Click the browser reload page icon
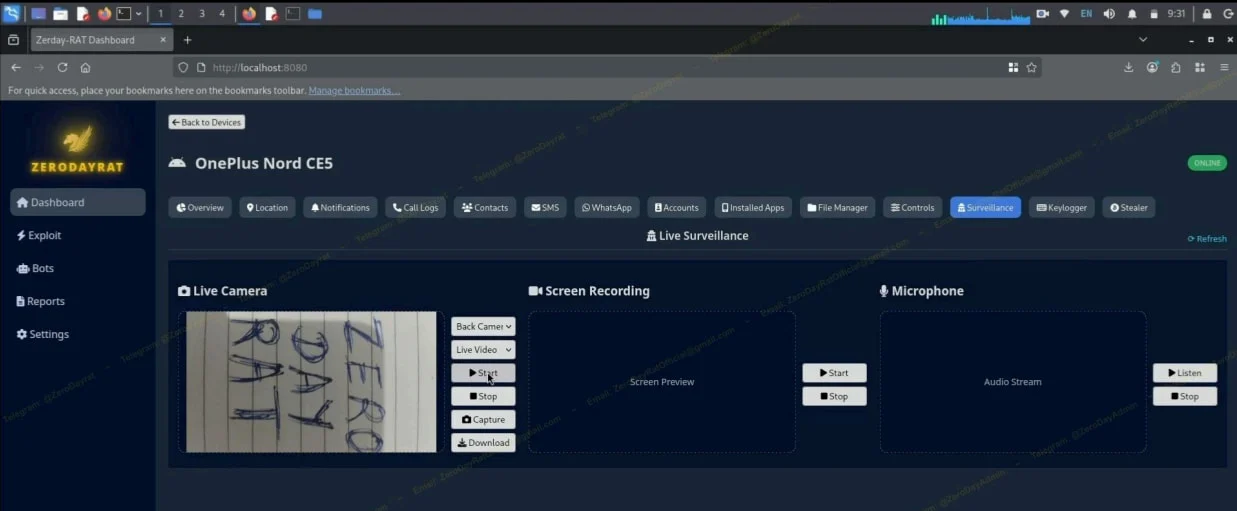Screen dimensions: 1237x511 click(62, 68)
